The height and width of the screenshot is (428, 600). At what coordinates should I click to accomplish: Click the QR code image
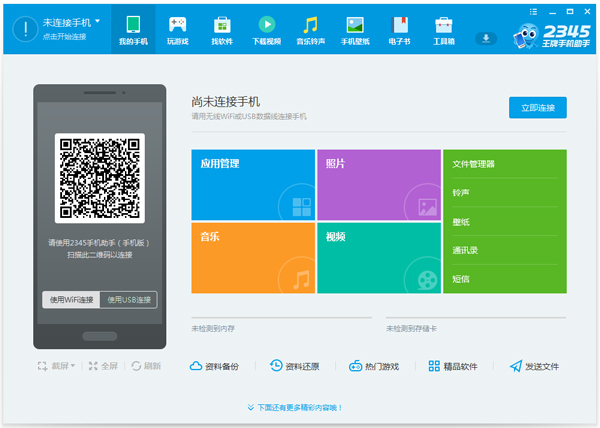click(99, 178)
